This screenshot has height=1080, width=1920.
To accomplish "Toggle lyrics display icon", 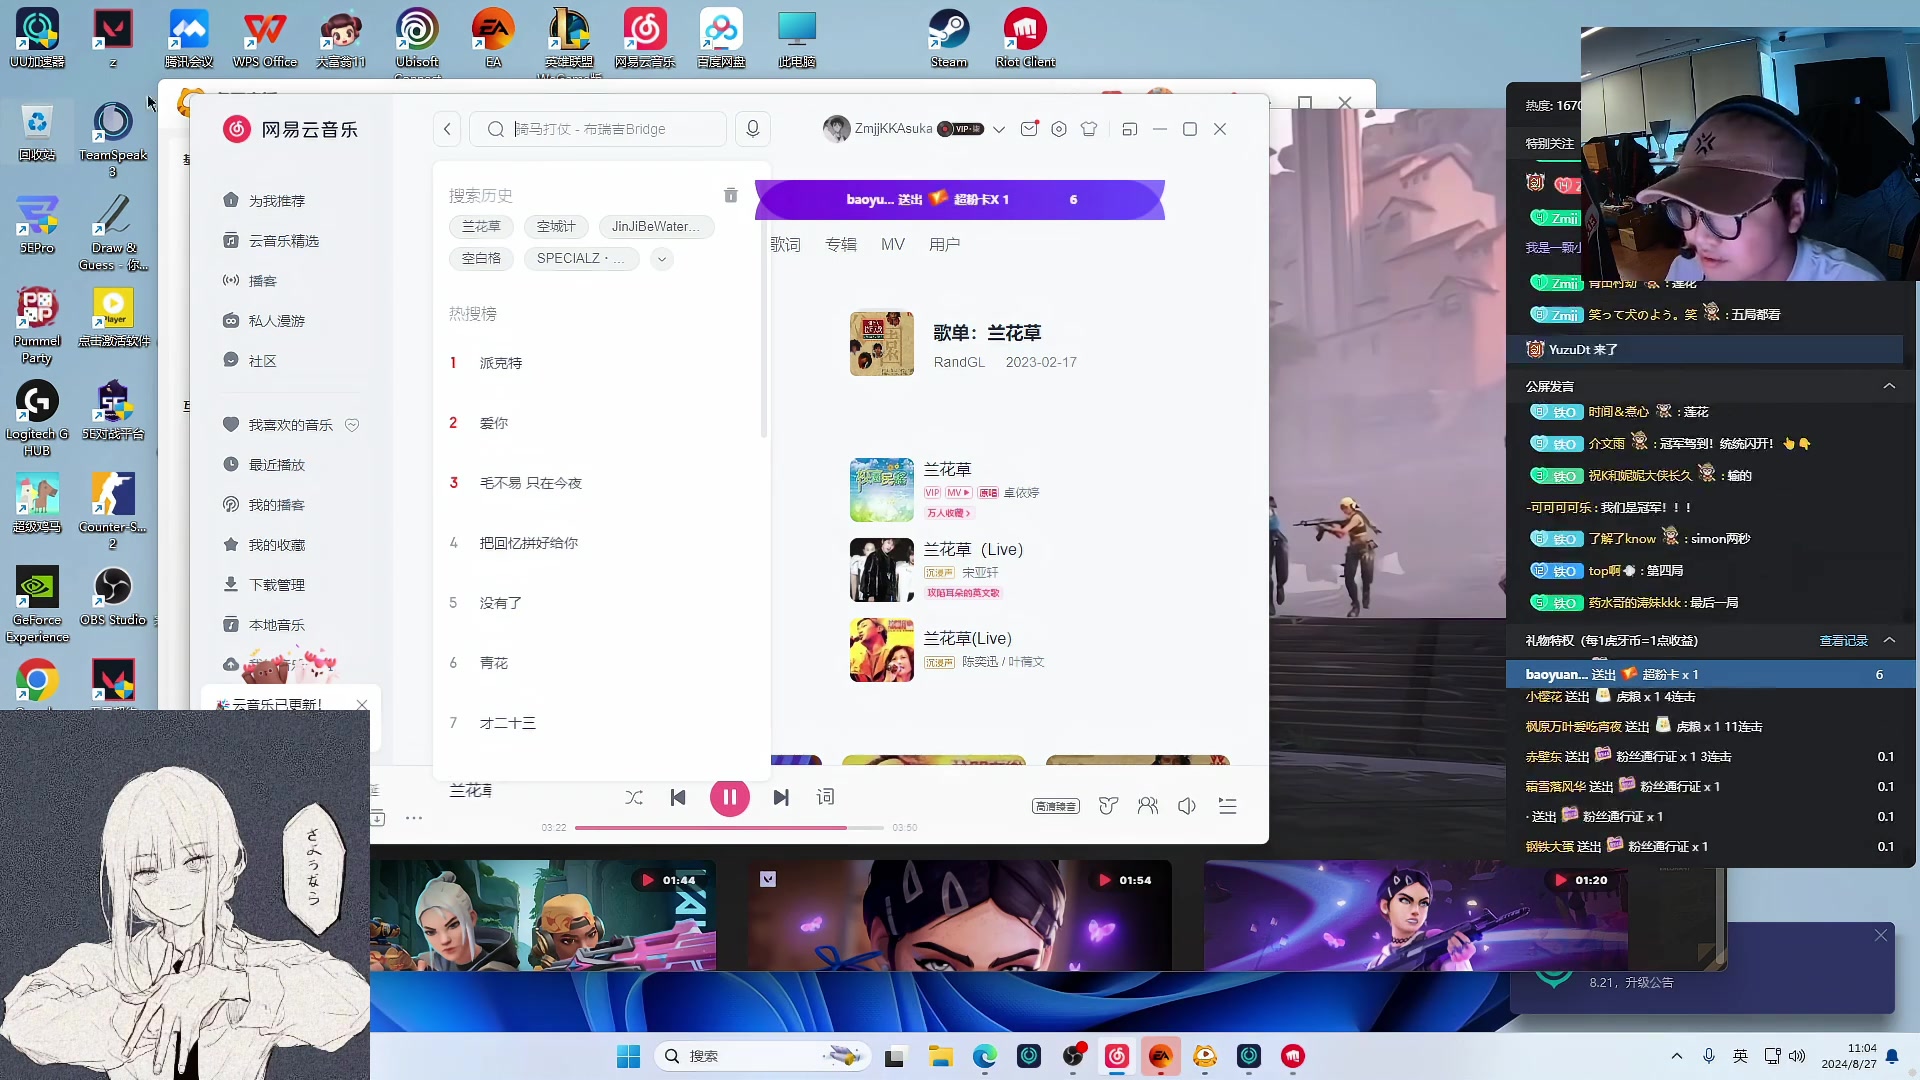I will (825, 796).
